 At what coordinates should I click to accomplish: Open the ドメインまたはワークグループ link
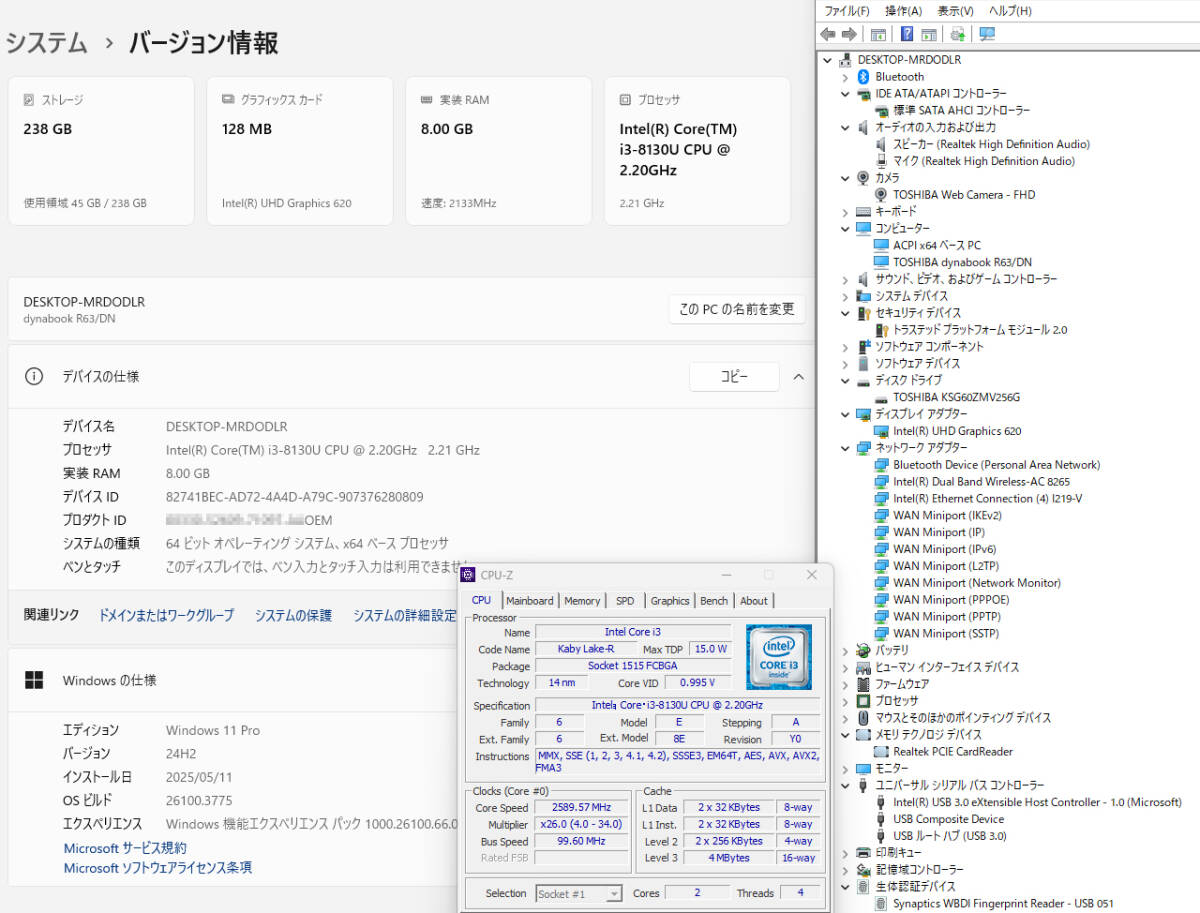166,615
